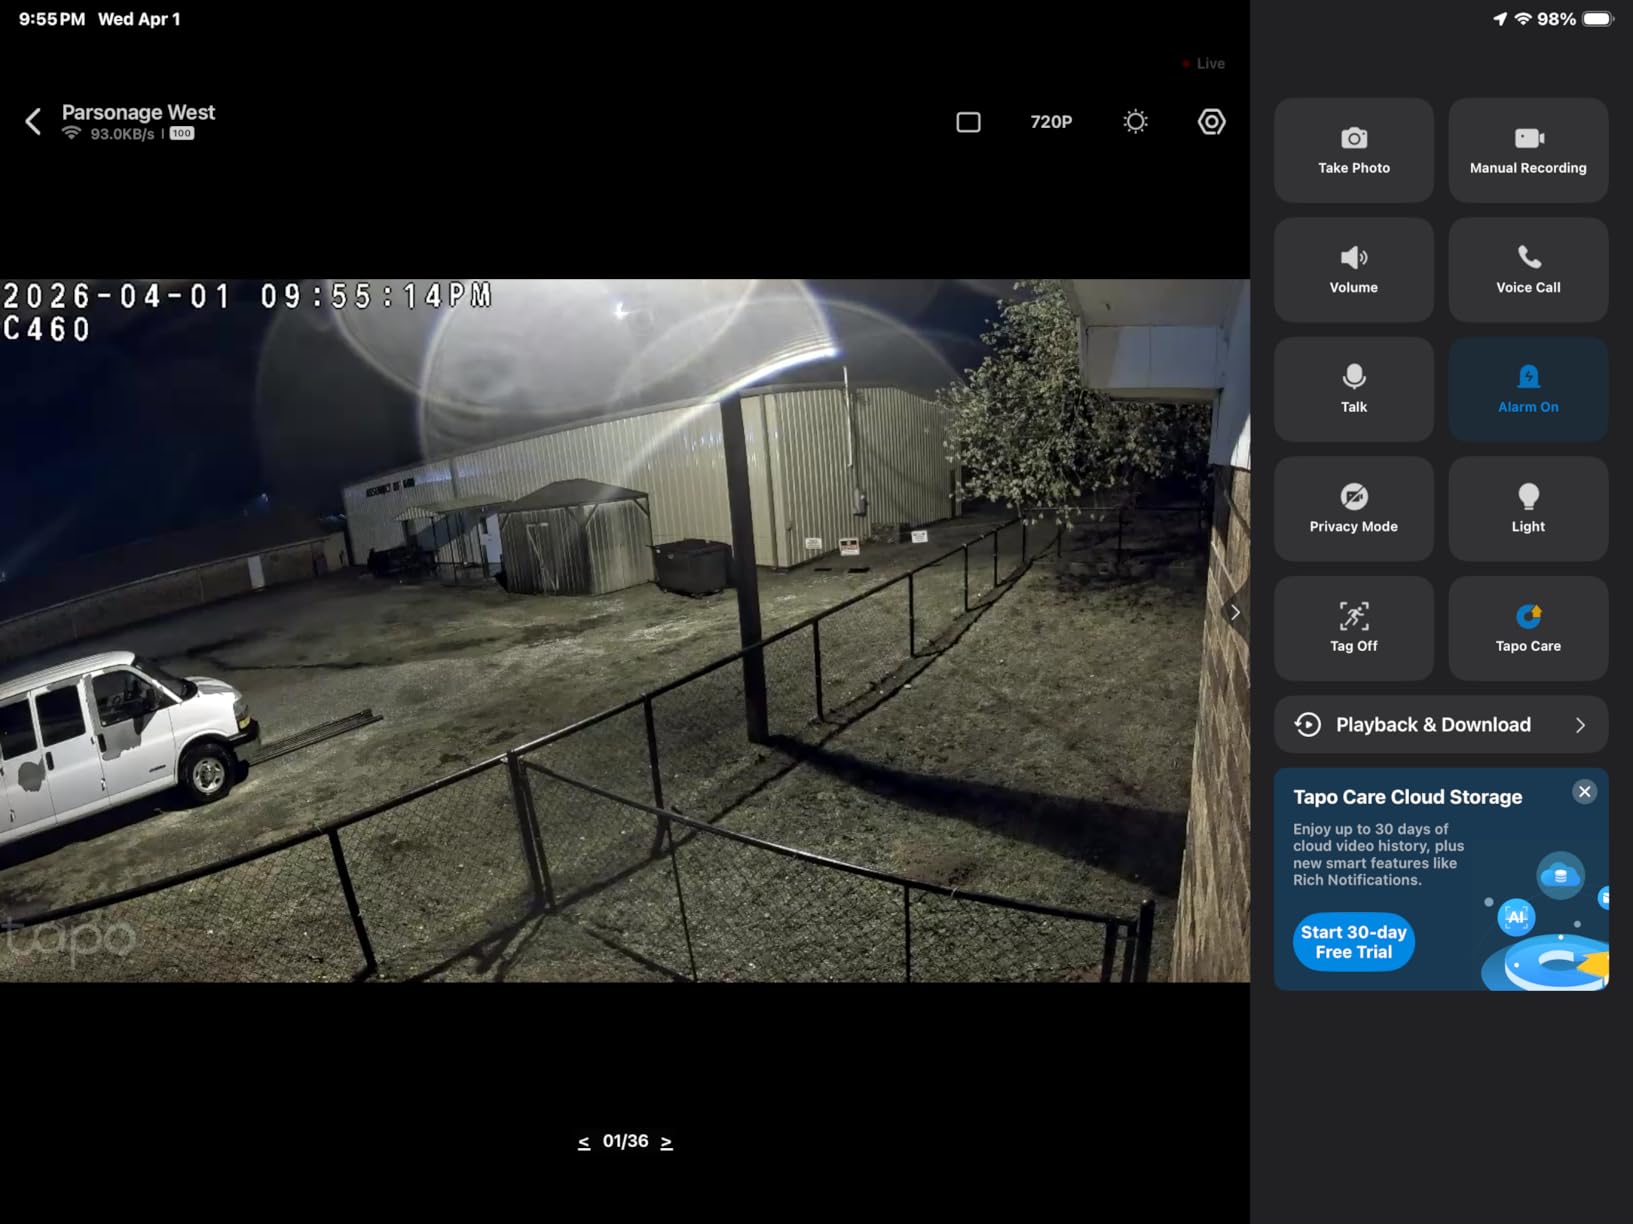The height and width of the screenshot is (1224, 1633).
Task: Turn off the Alarm On toggle
Action: point(1528,389)
